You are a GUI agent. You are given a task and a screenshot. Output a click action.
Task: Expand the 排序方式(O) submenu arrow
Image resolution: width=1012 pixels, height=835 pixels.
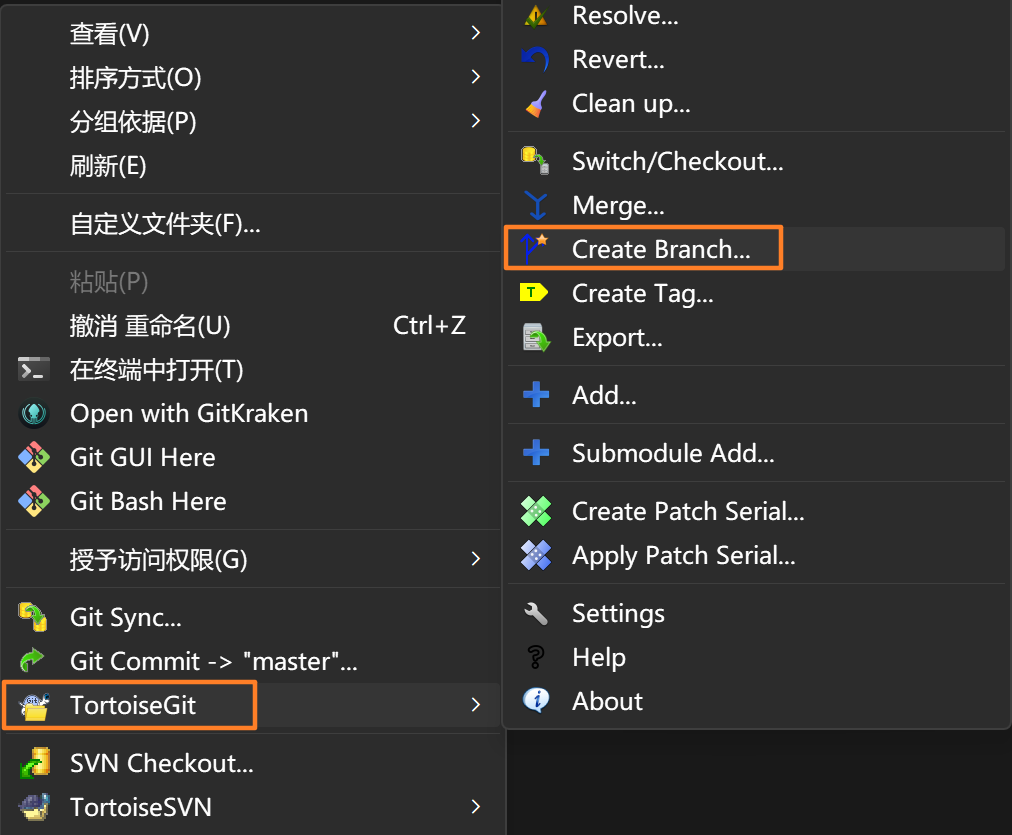(x=476, y=78)
